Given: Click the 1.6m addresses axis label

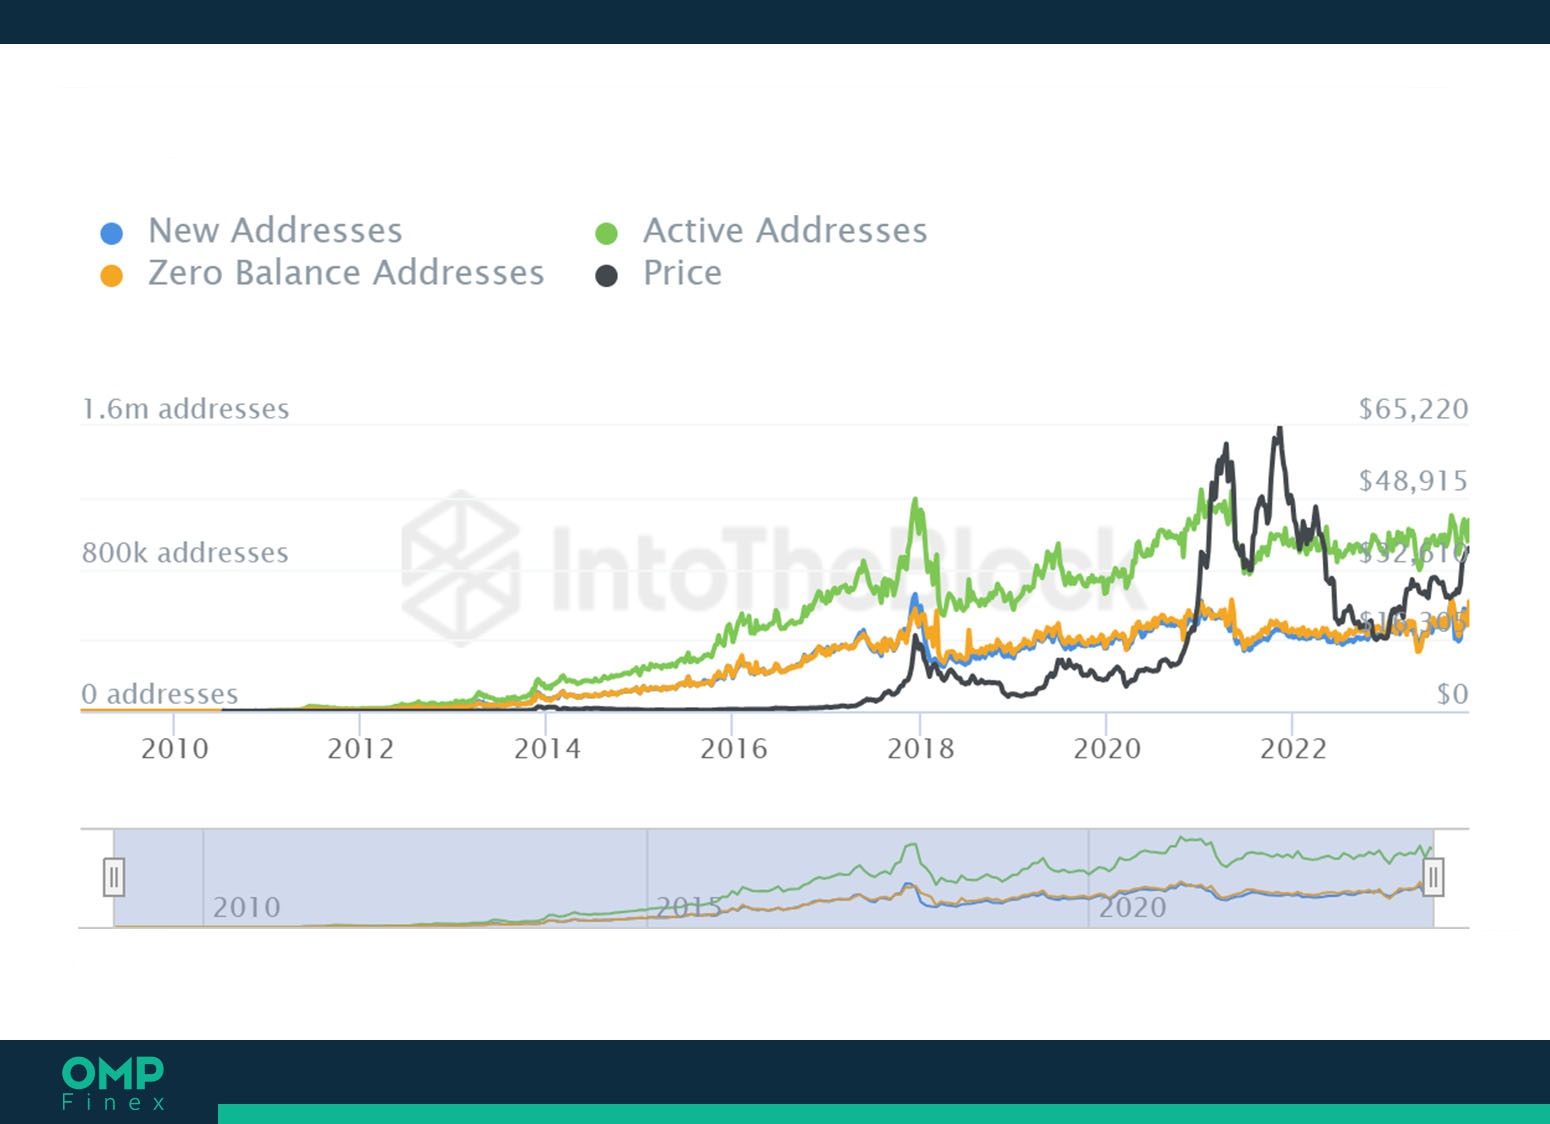Looking at the screenshot, I should point(186,408).
